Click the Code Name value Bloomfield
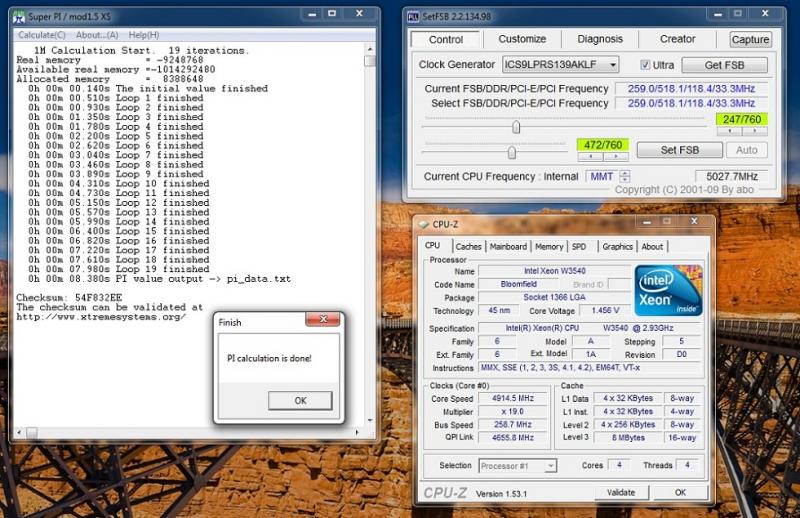 [518, 284]
